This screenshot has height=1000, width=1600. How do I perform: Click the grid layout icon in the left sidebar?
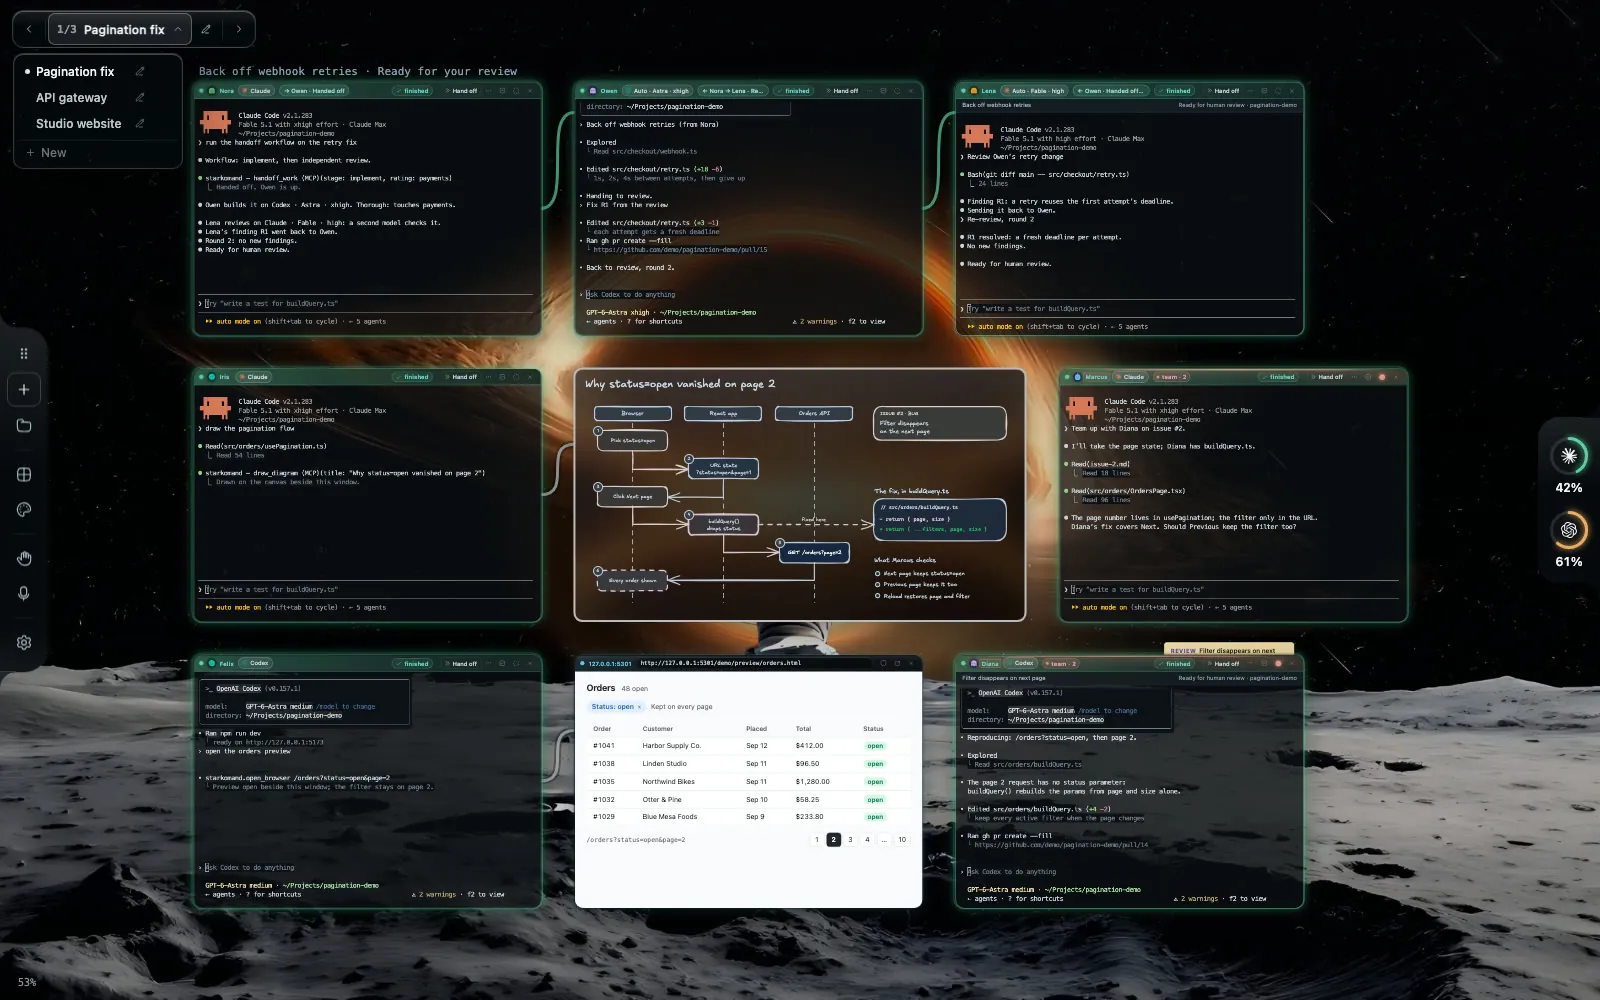[24, 475]
